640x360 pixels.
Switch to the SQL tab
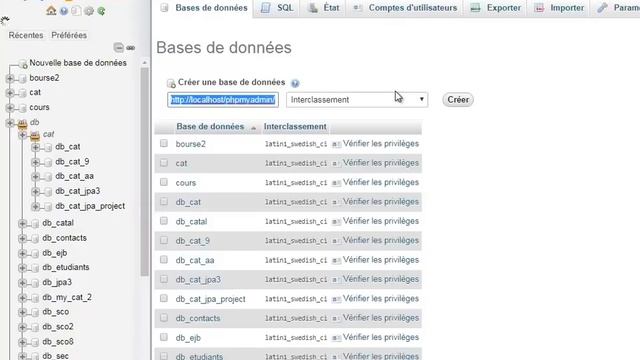coord(277,8)
